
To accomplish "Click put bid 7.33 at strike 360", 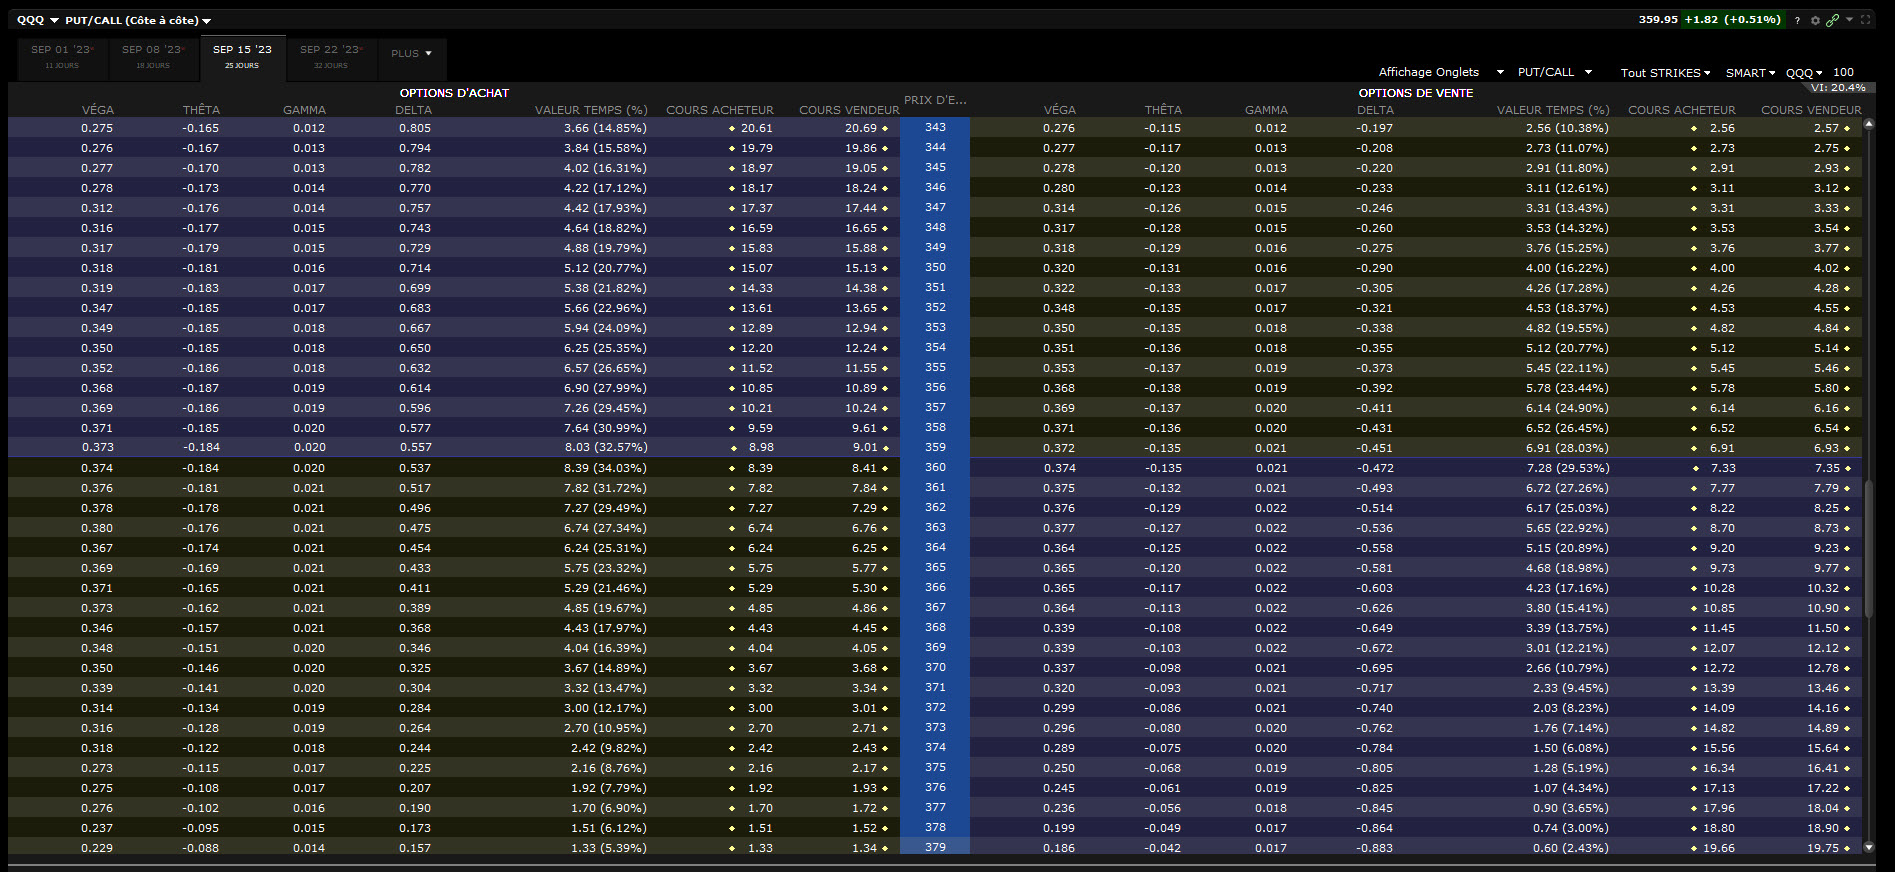I will 1723,468.
